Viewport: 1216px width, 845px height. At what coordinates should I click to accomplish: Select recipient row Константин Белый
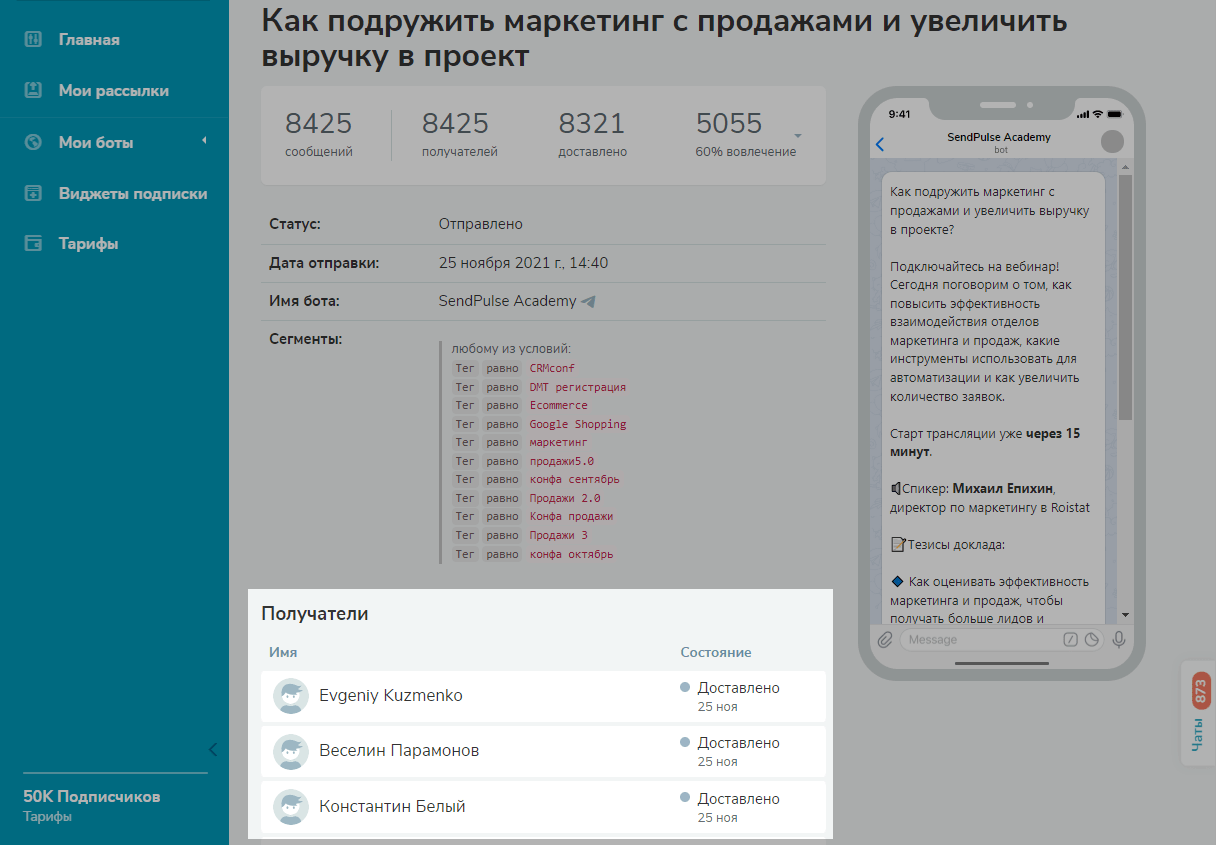(392, 807)
